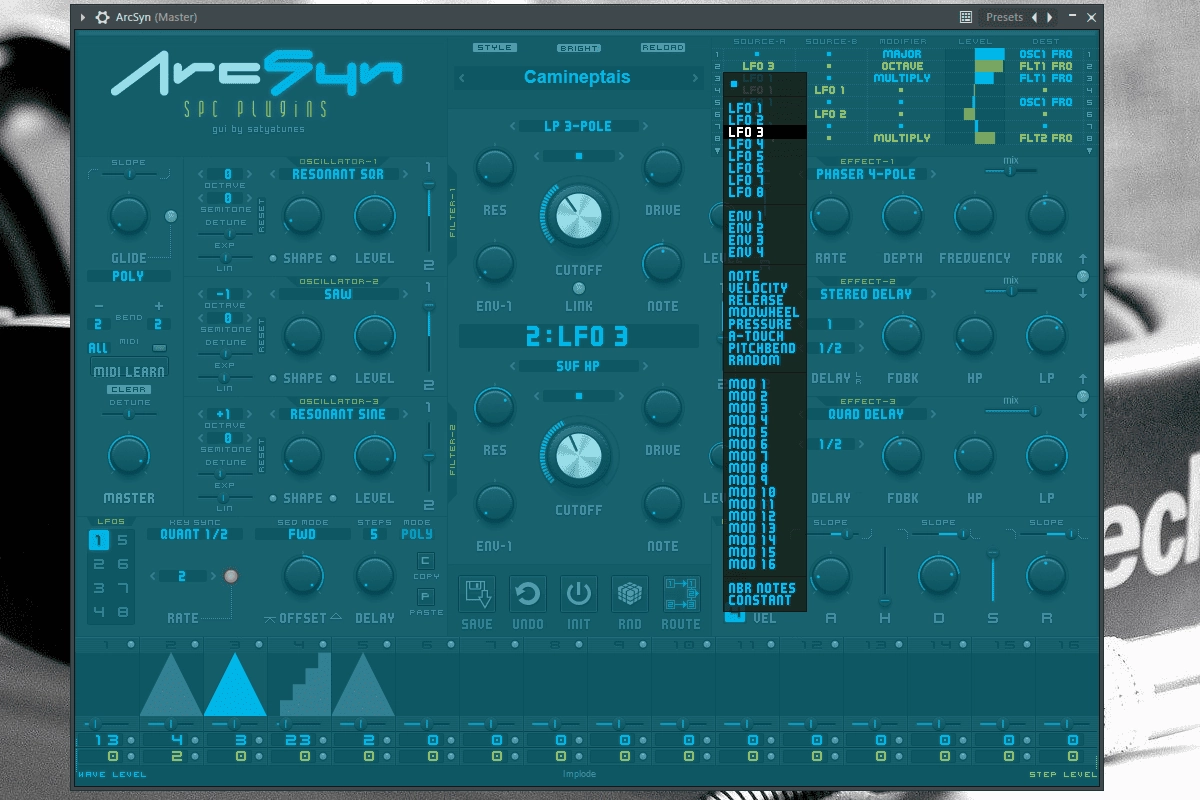Image resolution: width=1200 pixels, height=800 pixels.
Task: Click the RND cube randomize icon
Action: 630,595
